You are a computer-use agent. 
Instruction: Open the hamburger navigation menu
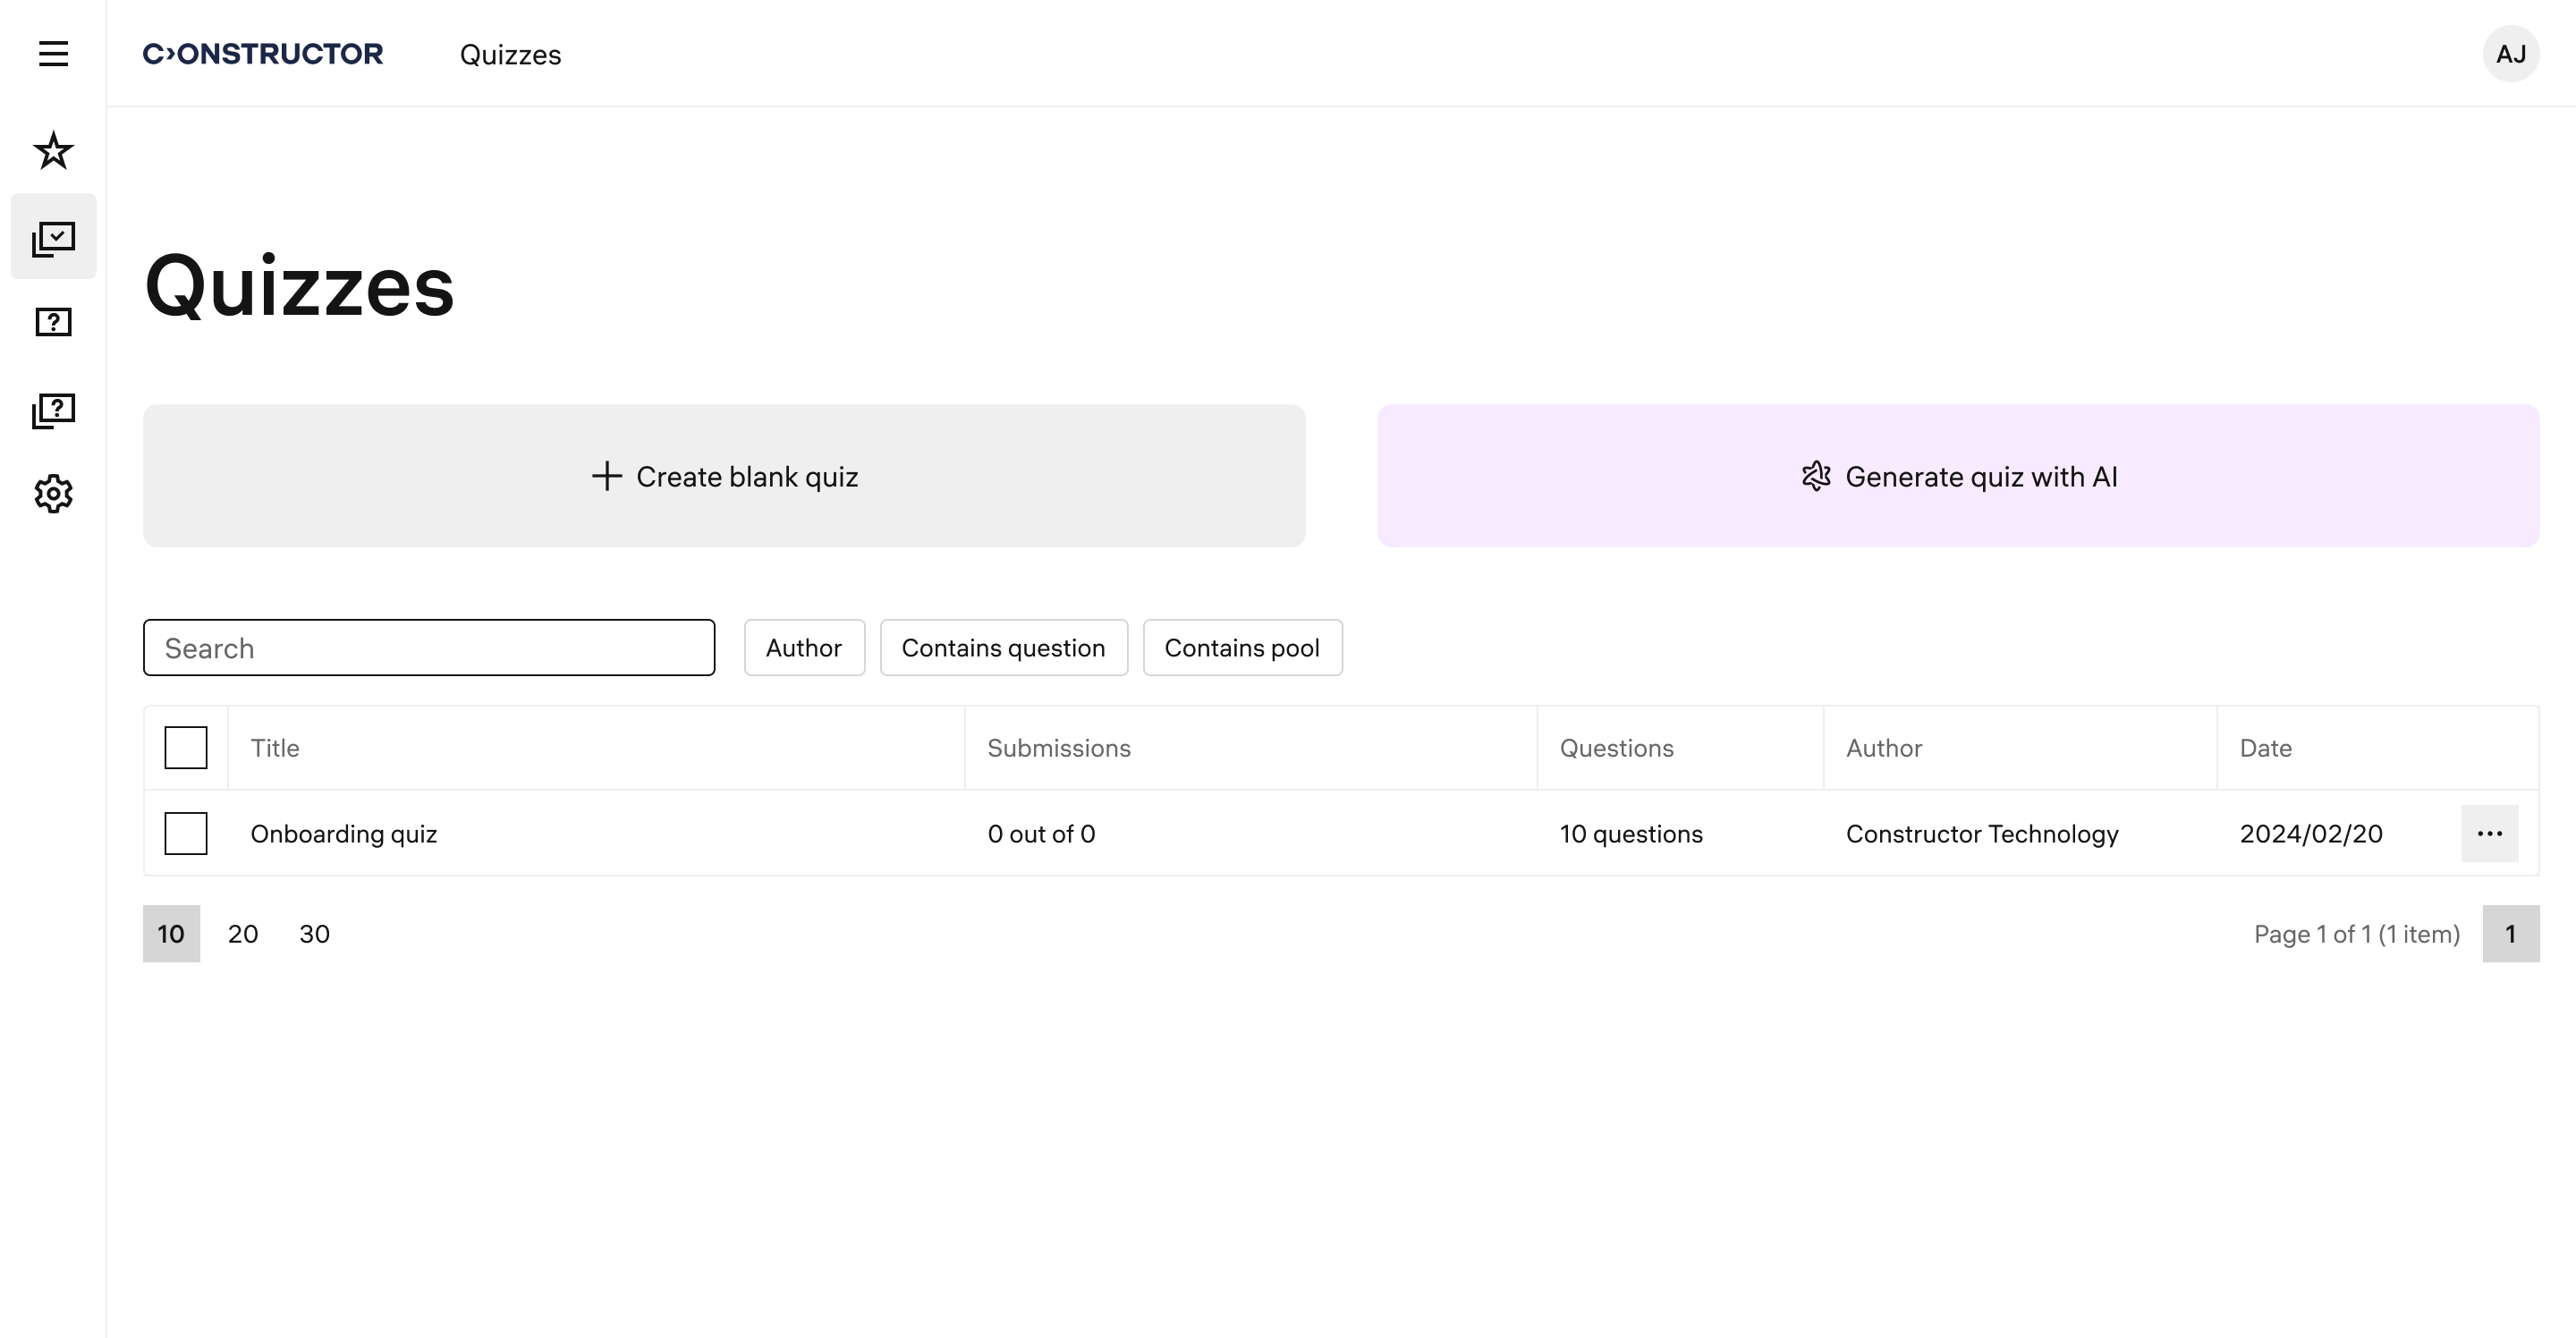pyautogui.click(x=53, y=54)
